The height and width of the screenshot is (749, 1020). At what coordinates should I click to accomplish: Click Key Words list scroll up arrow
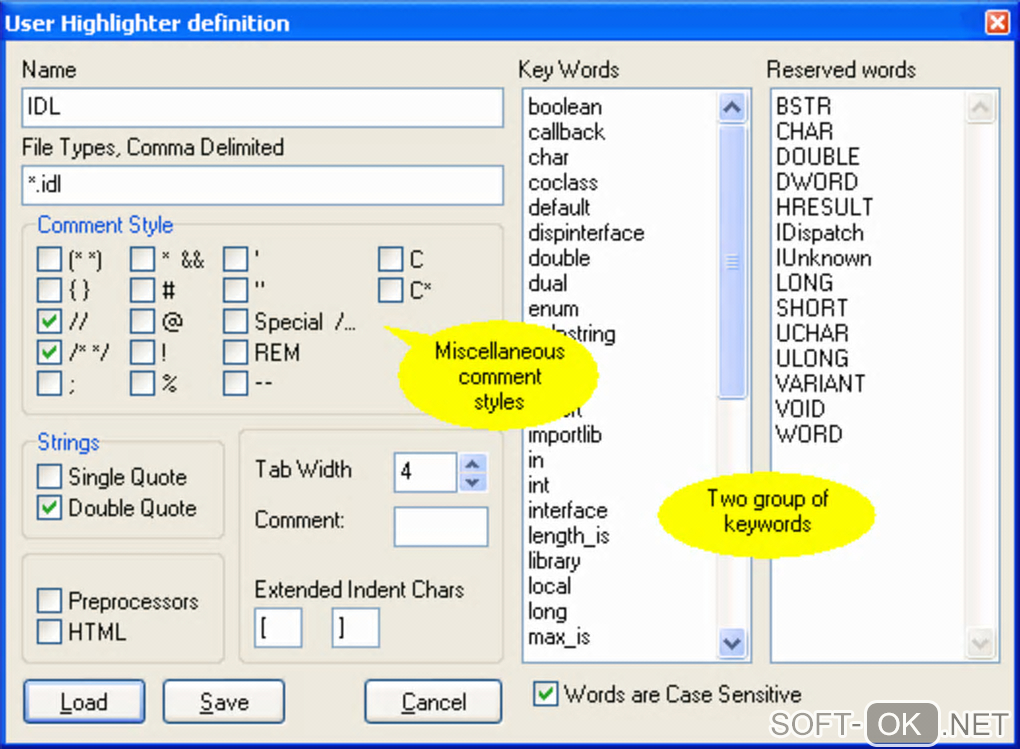(x=732, y=107)
